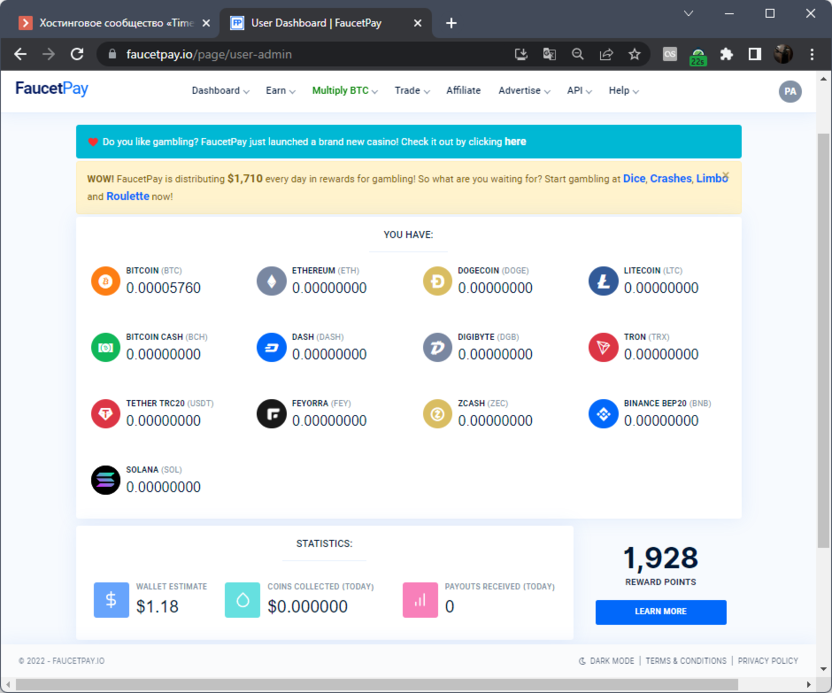The height and width of the screenshot is (693, 832).
Task: Bookmark this page with star icon
Action: tap(634, 54)
